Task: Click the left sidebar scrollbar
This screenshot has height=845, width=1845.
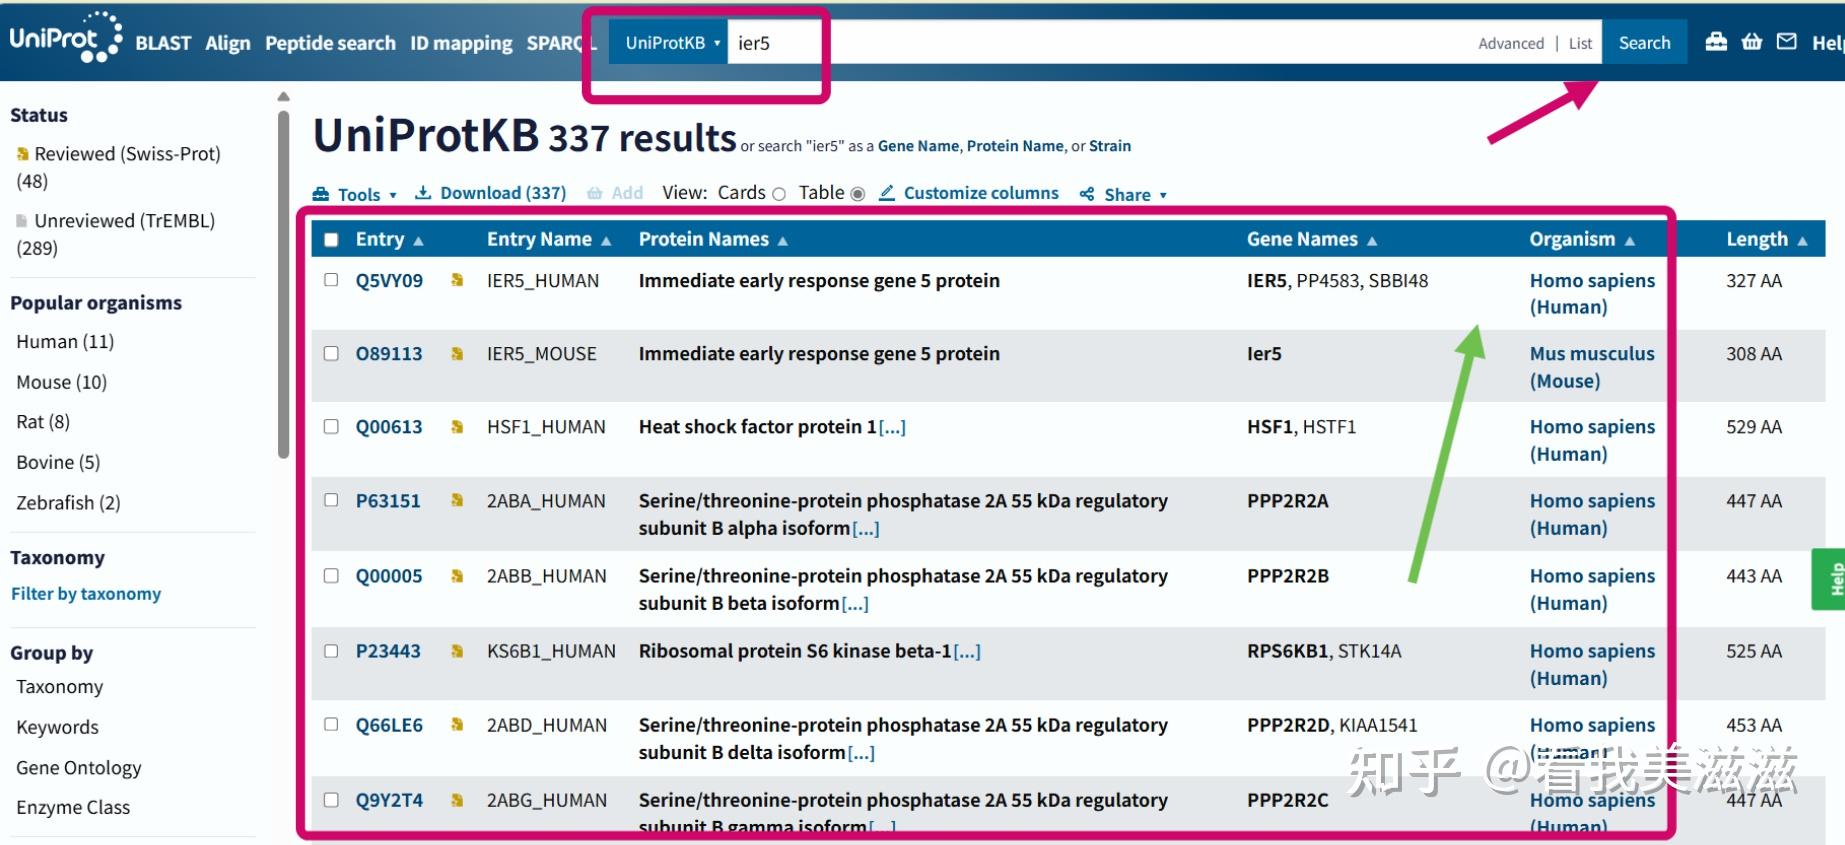Action: [x=284, y=280]
